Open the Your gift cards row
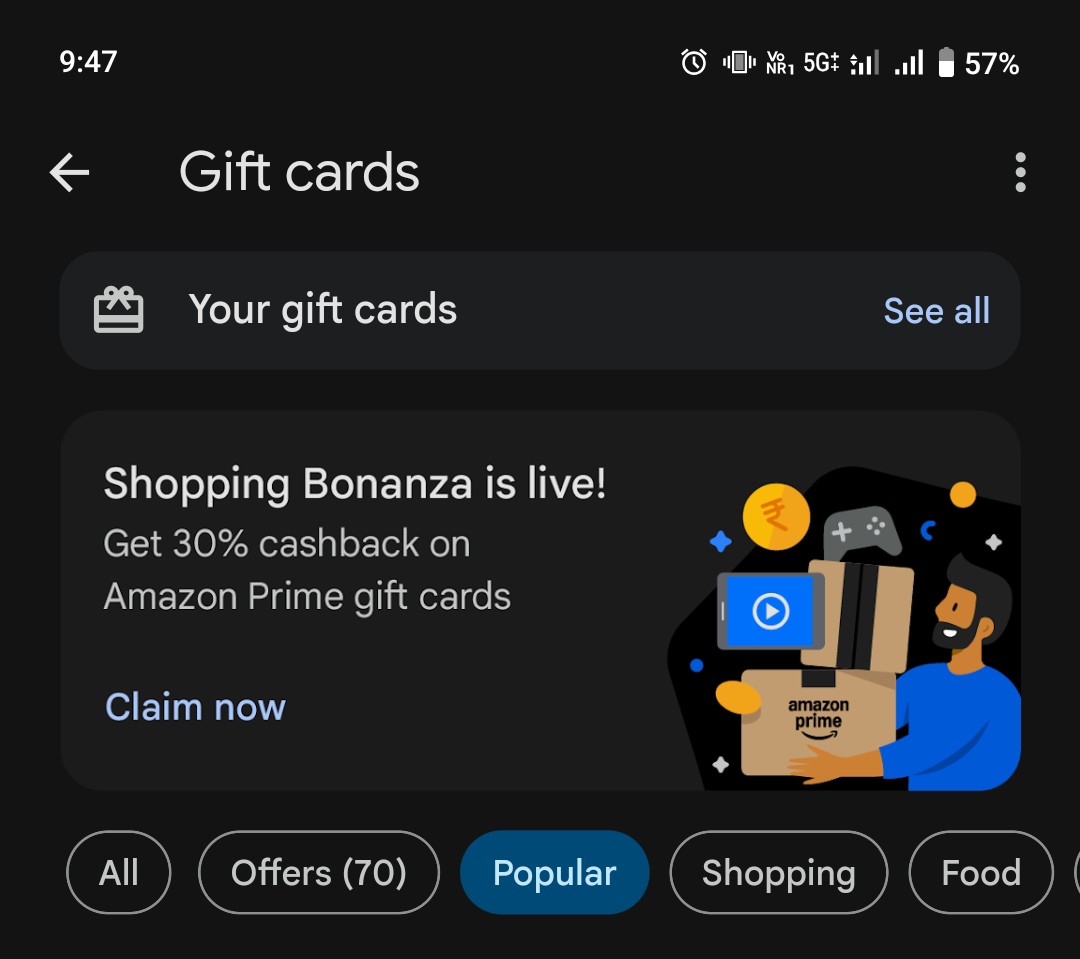This screenshot has width=1080, height=959. pyautogui.click(x=540, y=310)
